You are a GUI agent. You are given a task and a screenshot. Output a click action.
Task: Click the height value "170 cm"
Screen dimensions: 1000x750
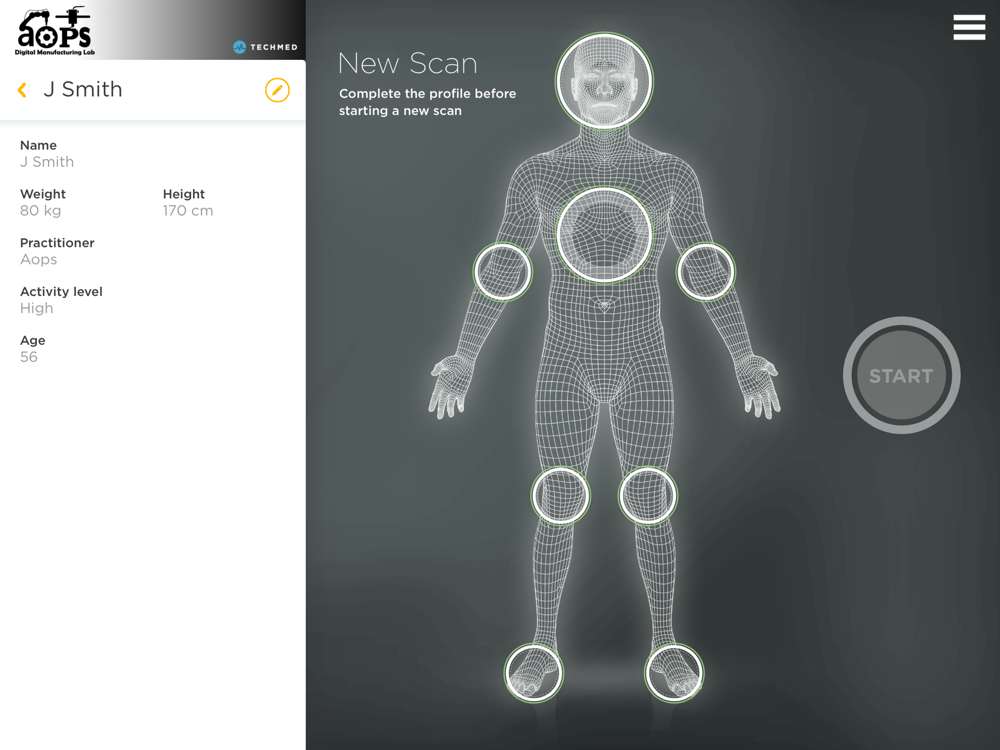(188, 210)
